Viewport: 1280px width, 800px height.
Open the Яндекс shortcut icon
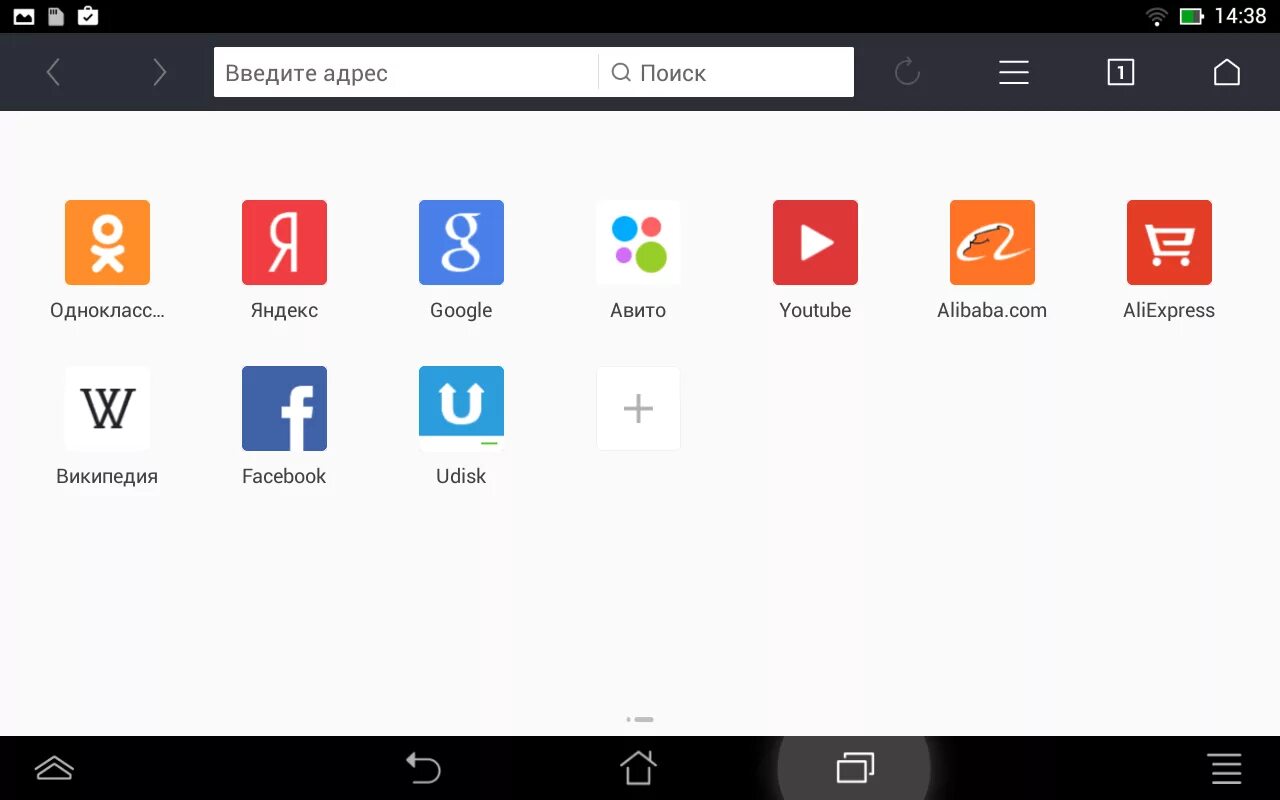point(284,242)
